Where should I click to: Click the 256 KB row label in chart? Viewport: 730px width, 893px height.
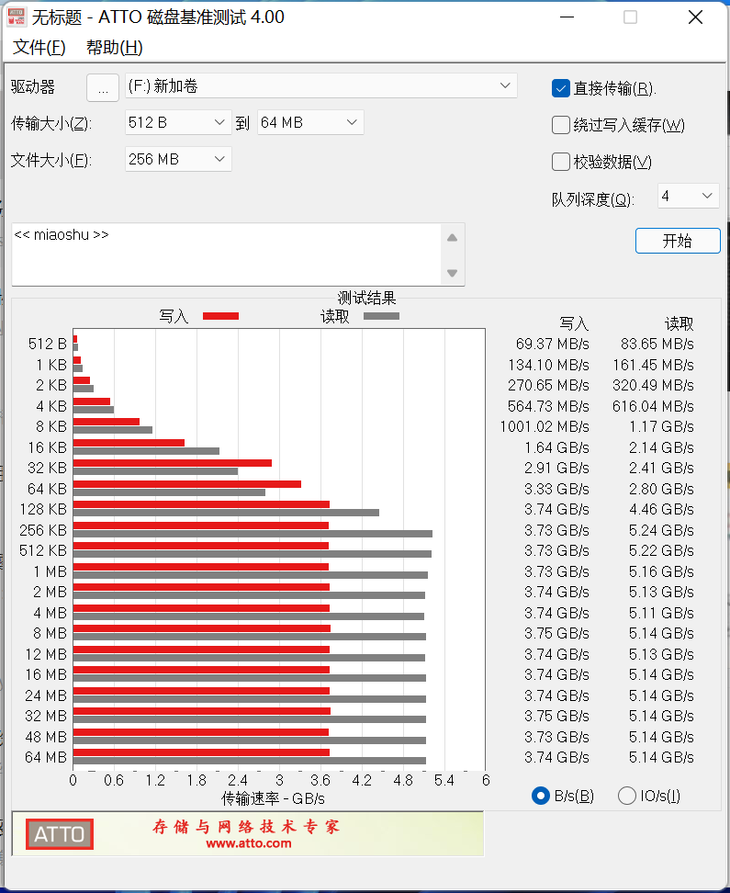[43, 530]
